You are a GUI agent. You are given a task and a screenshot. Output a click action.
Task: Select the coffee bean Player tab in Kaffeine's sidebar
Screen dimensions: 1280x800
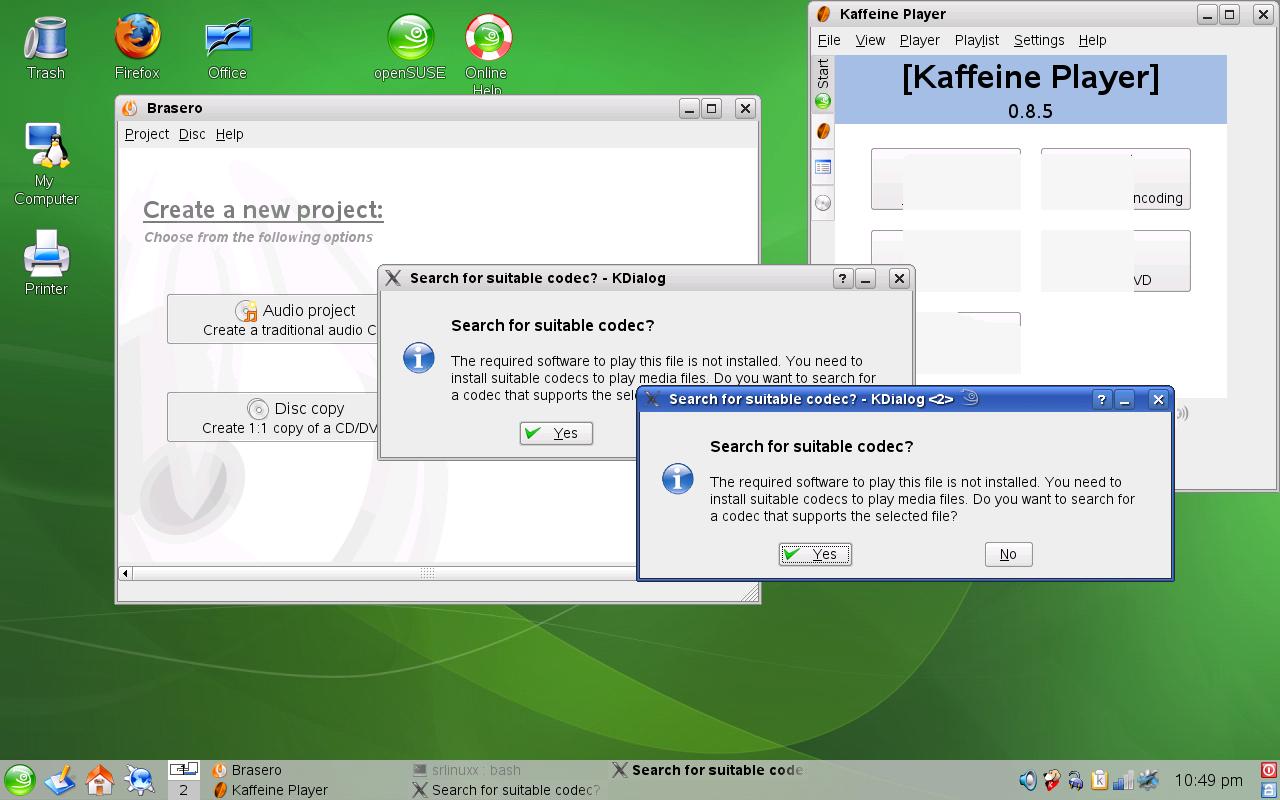coord(823,131)
